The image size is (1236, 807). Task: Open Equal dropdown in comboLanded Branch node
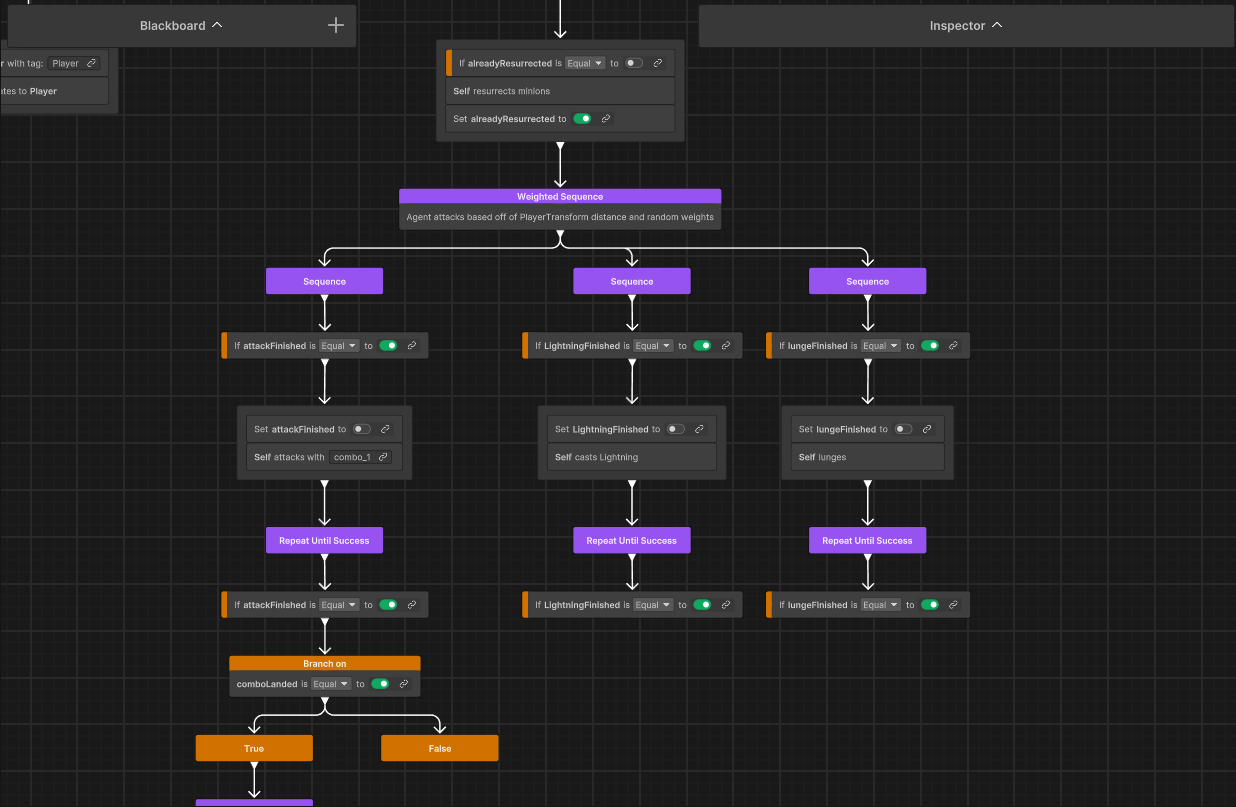pos(330,683)
